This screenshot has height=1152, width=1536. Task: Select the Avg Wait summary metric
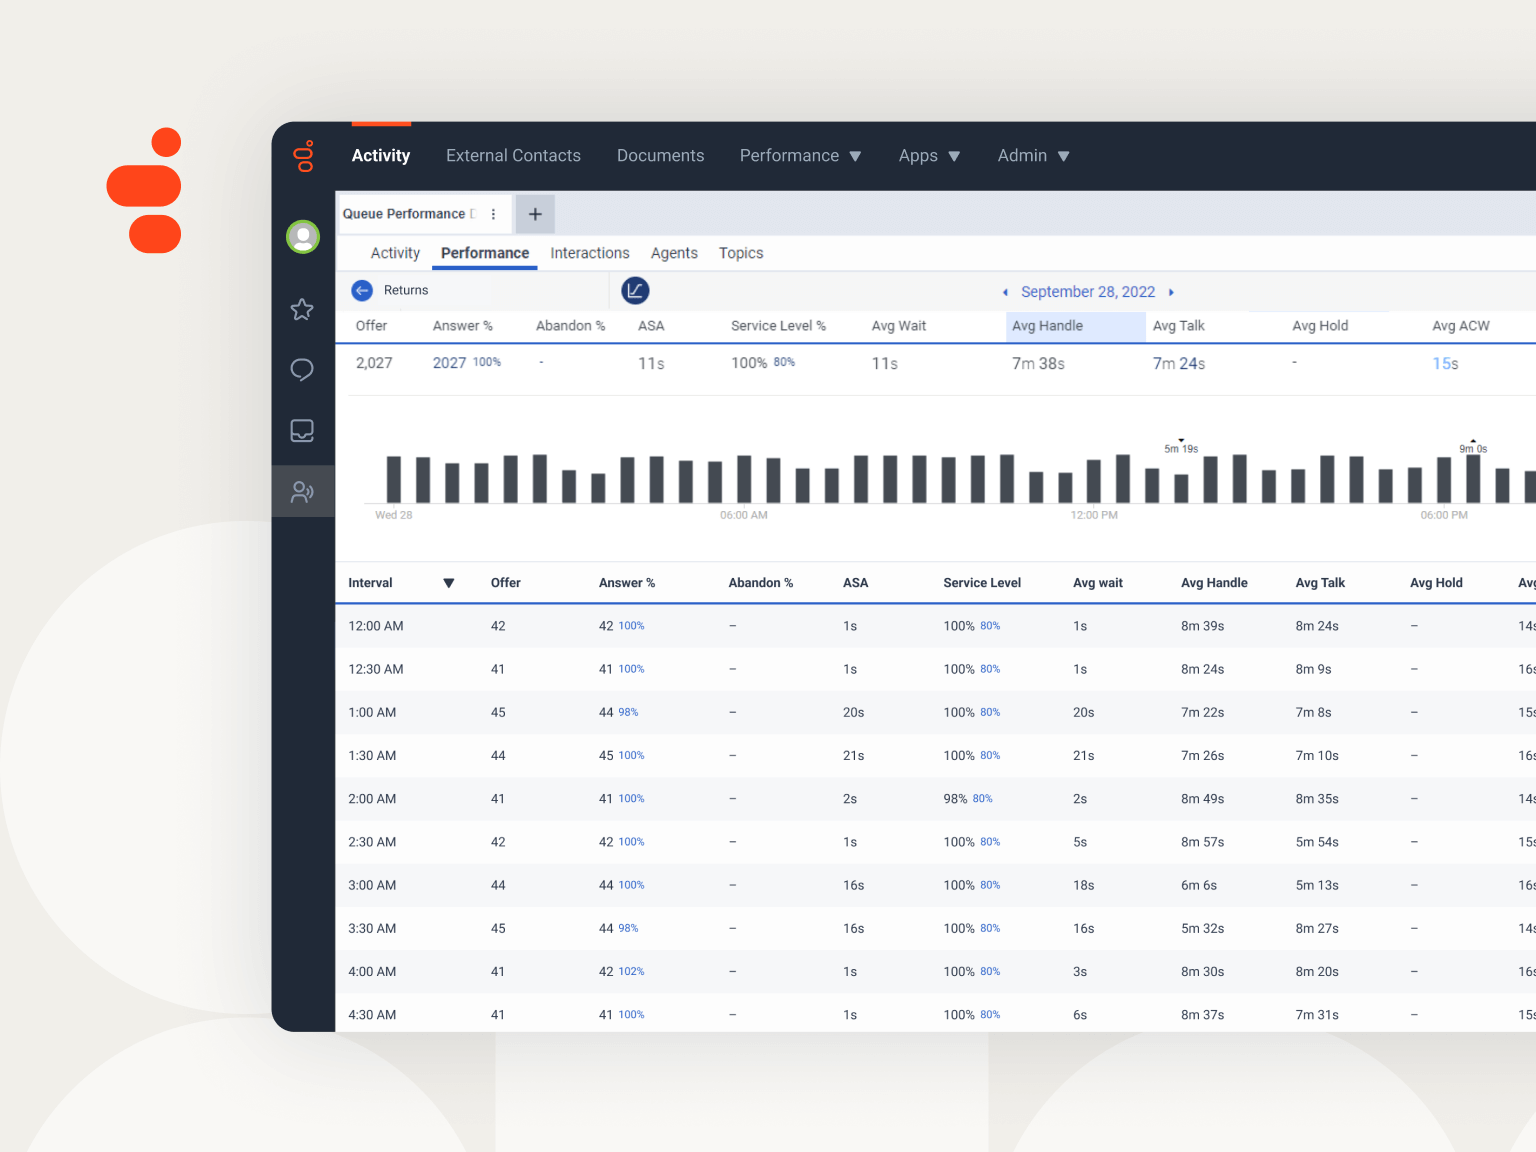[x=898, y=326]
